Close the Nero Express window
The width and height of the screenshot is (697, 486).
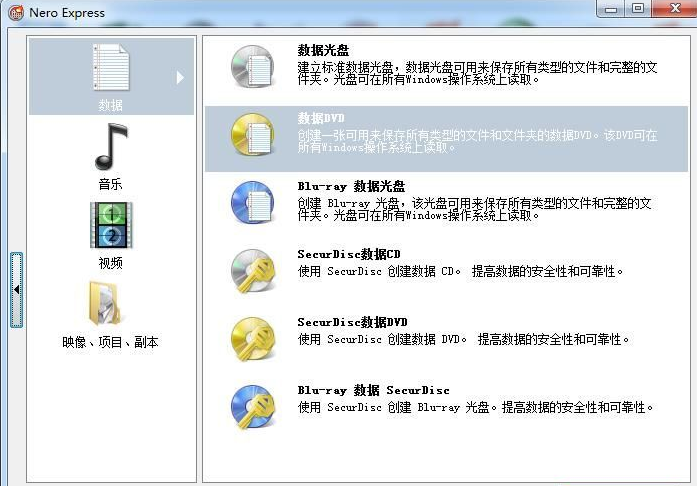pyautogui.click(x=674, y=8)
